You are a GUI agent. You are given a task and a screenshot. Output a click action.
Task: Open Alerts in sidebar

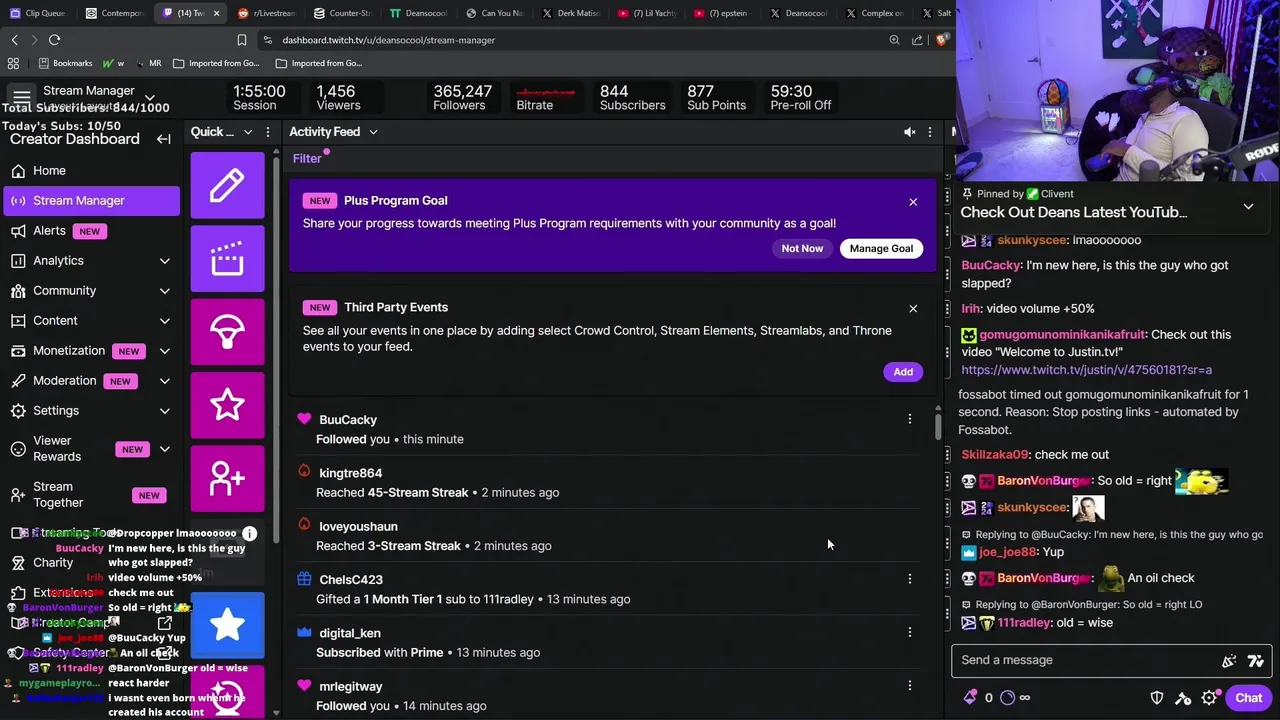[x=92, y=231]
